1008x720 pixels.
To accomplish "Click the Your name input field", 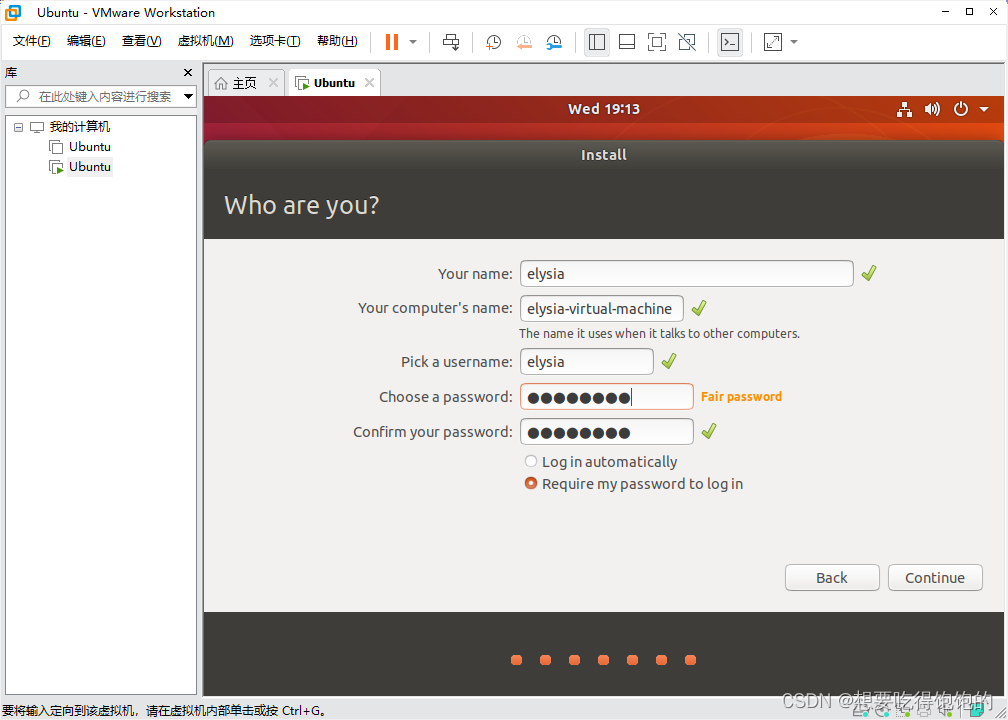I will pos(687,273).
